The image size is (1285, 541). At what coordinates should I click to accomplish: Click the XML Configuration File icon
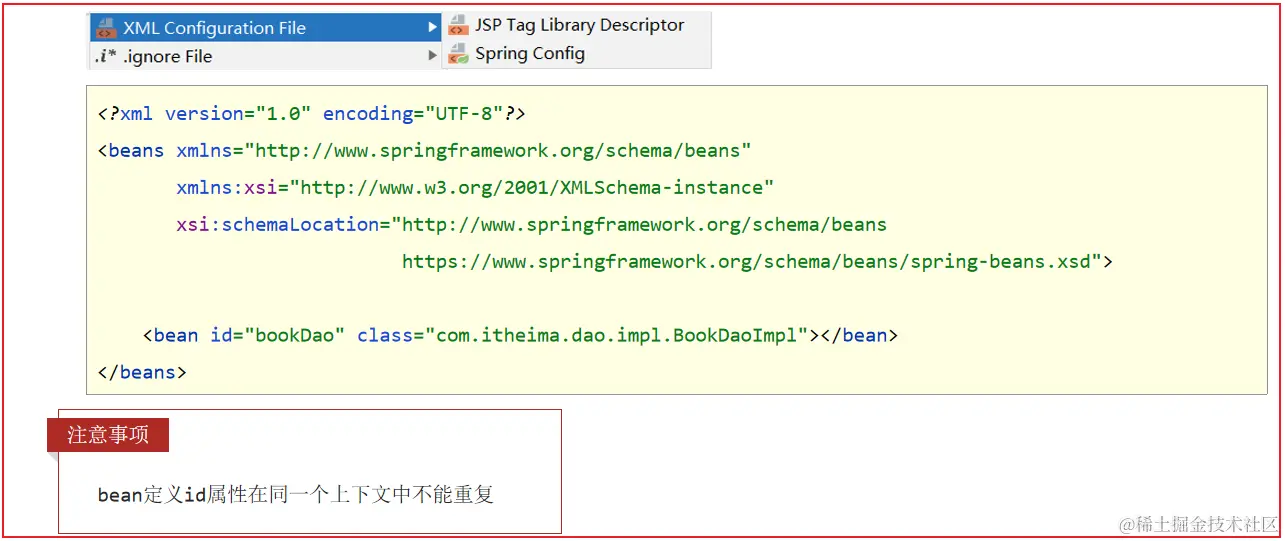(105, 28)
